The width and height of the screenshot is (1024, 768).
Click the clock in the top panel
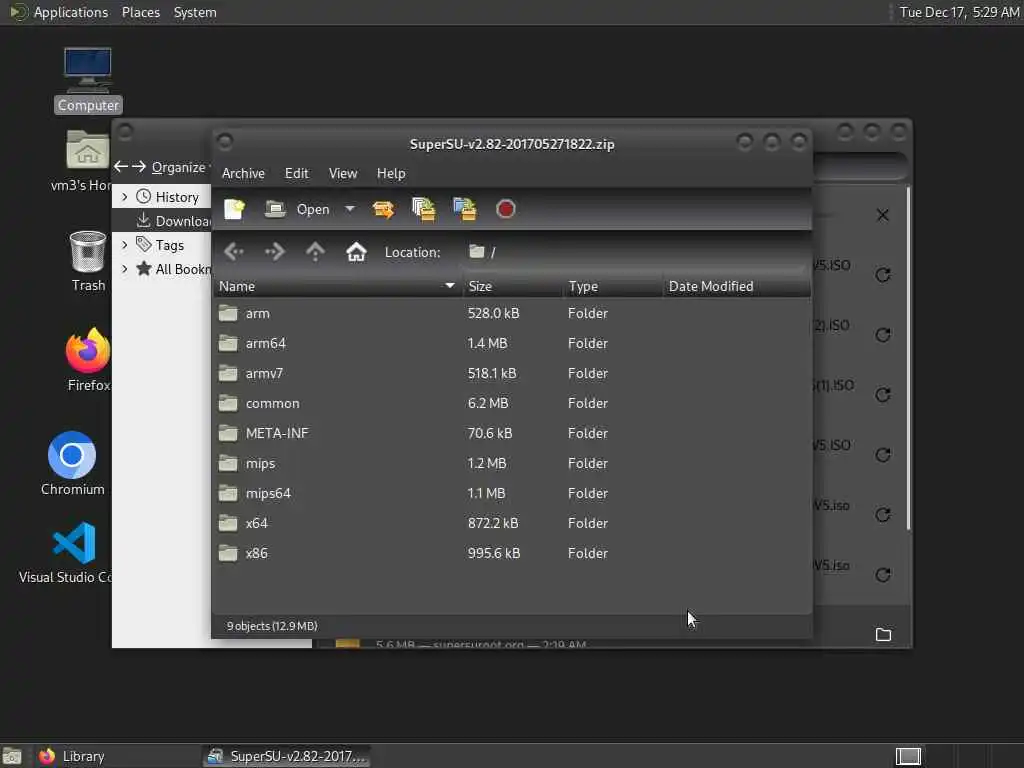coord(959,12)
